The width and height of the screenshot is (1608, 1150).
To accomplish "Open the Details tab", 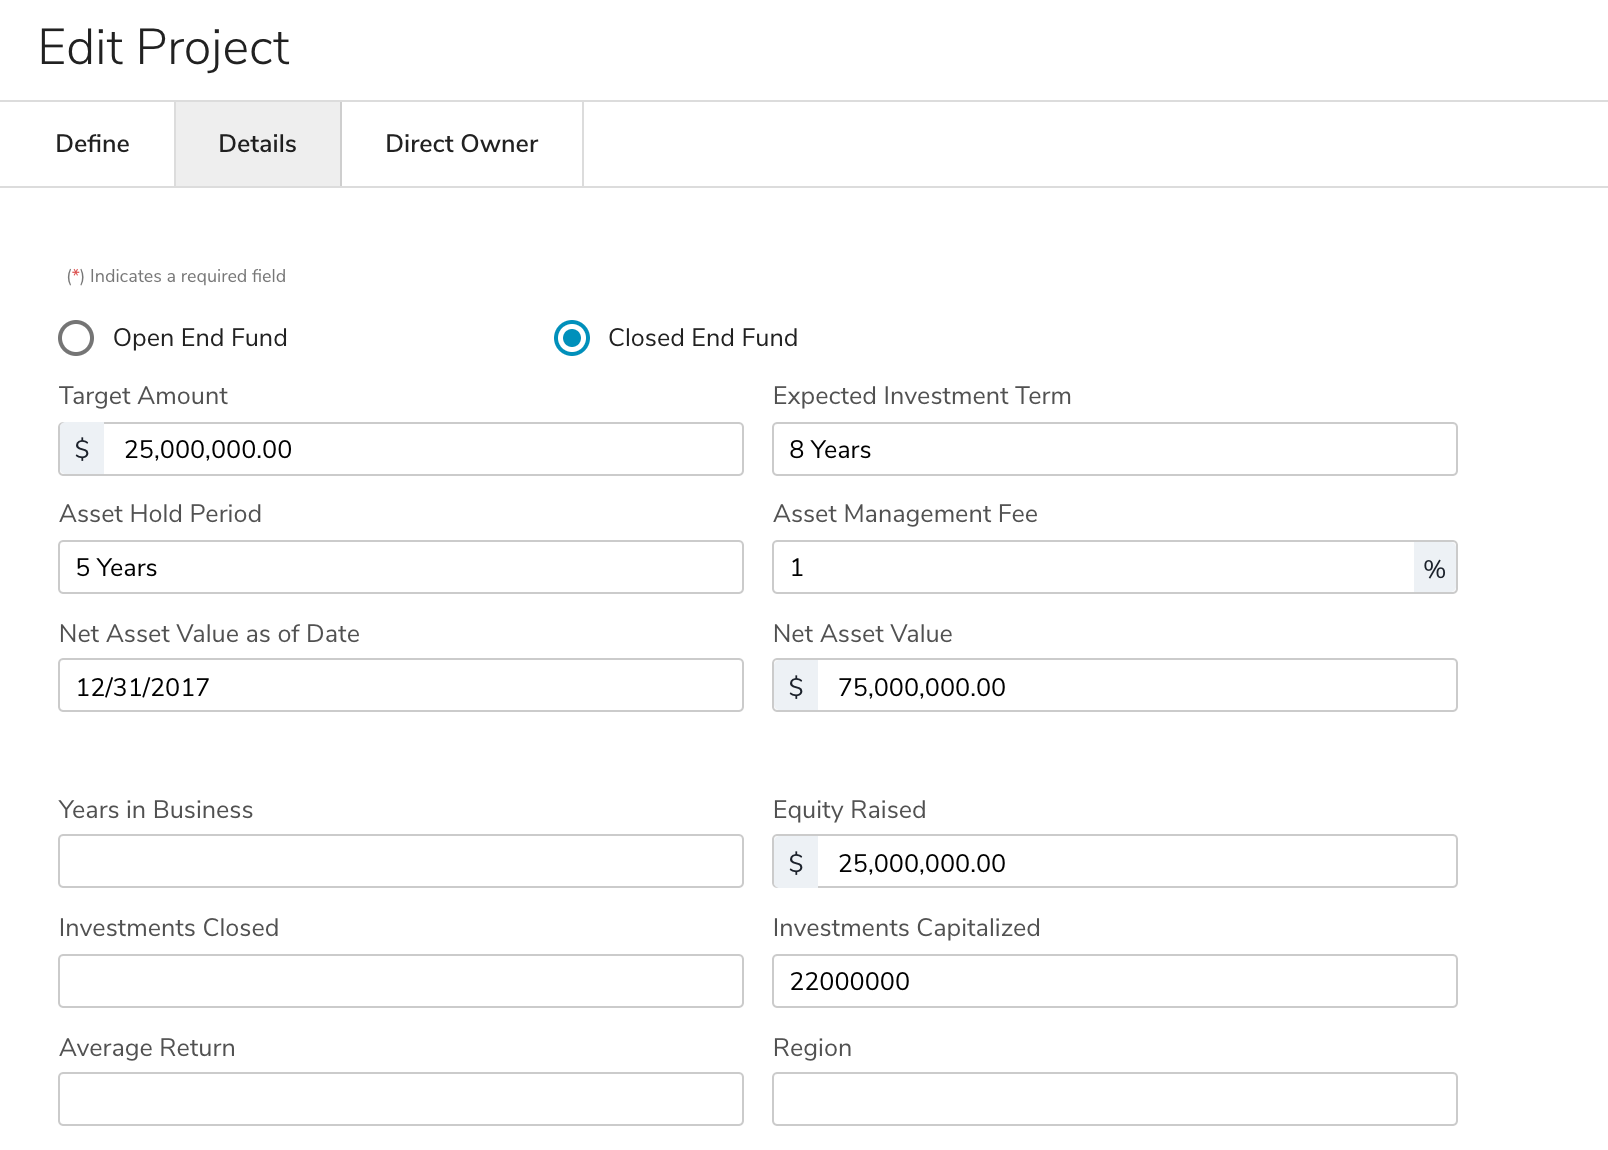I will 257,144.
